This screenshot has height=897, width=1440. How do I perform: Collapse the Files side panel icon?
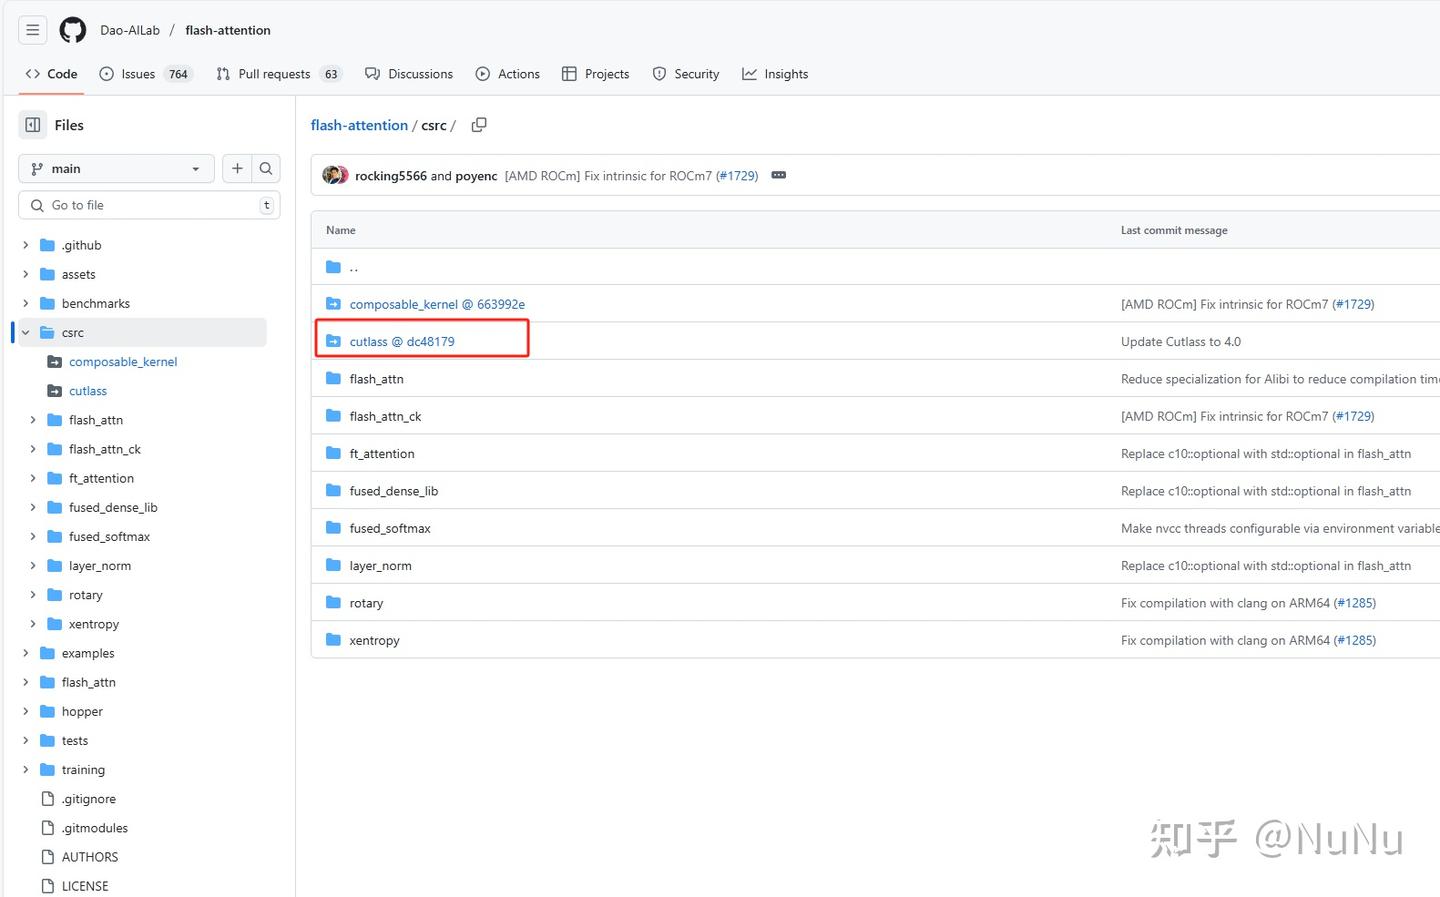[x=33, y=125]
